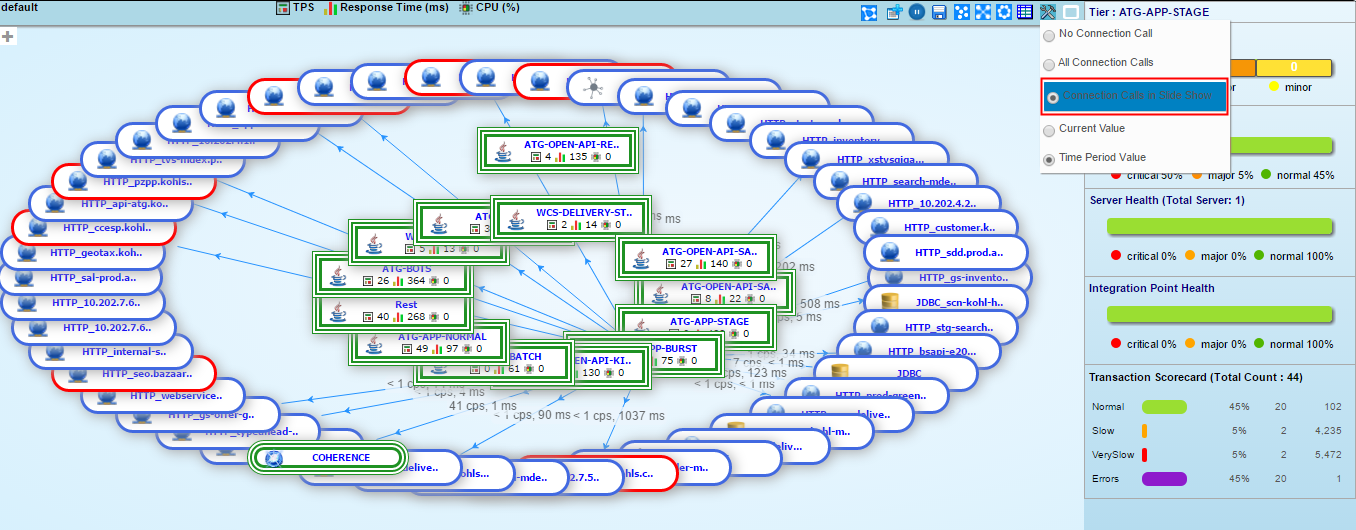Viewport: 1356px width, 530px height.
Task: Click the blank rectangle icon in toolbar
Action: [1071, 12]
